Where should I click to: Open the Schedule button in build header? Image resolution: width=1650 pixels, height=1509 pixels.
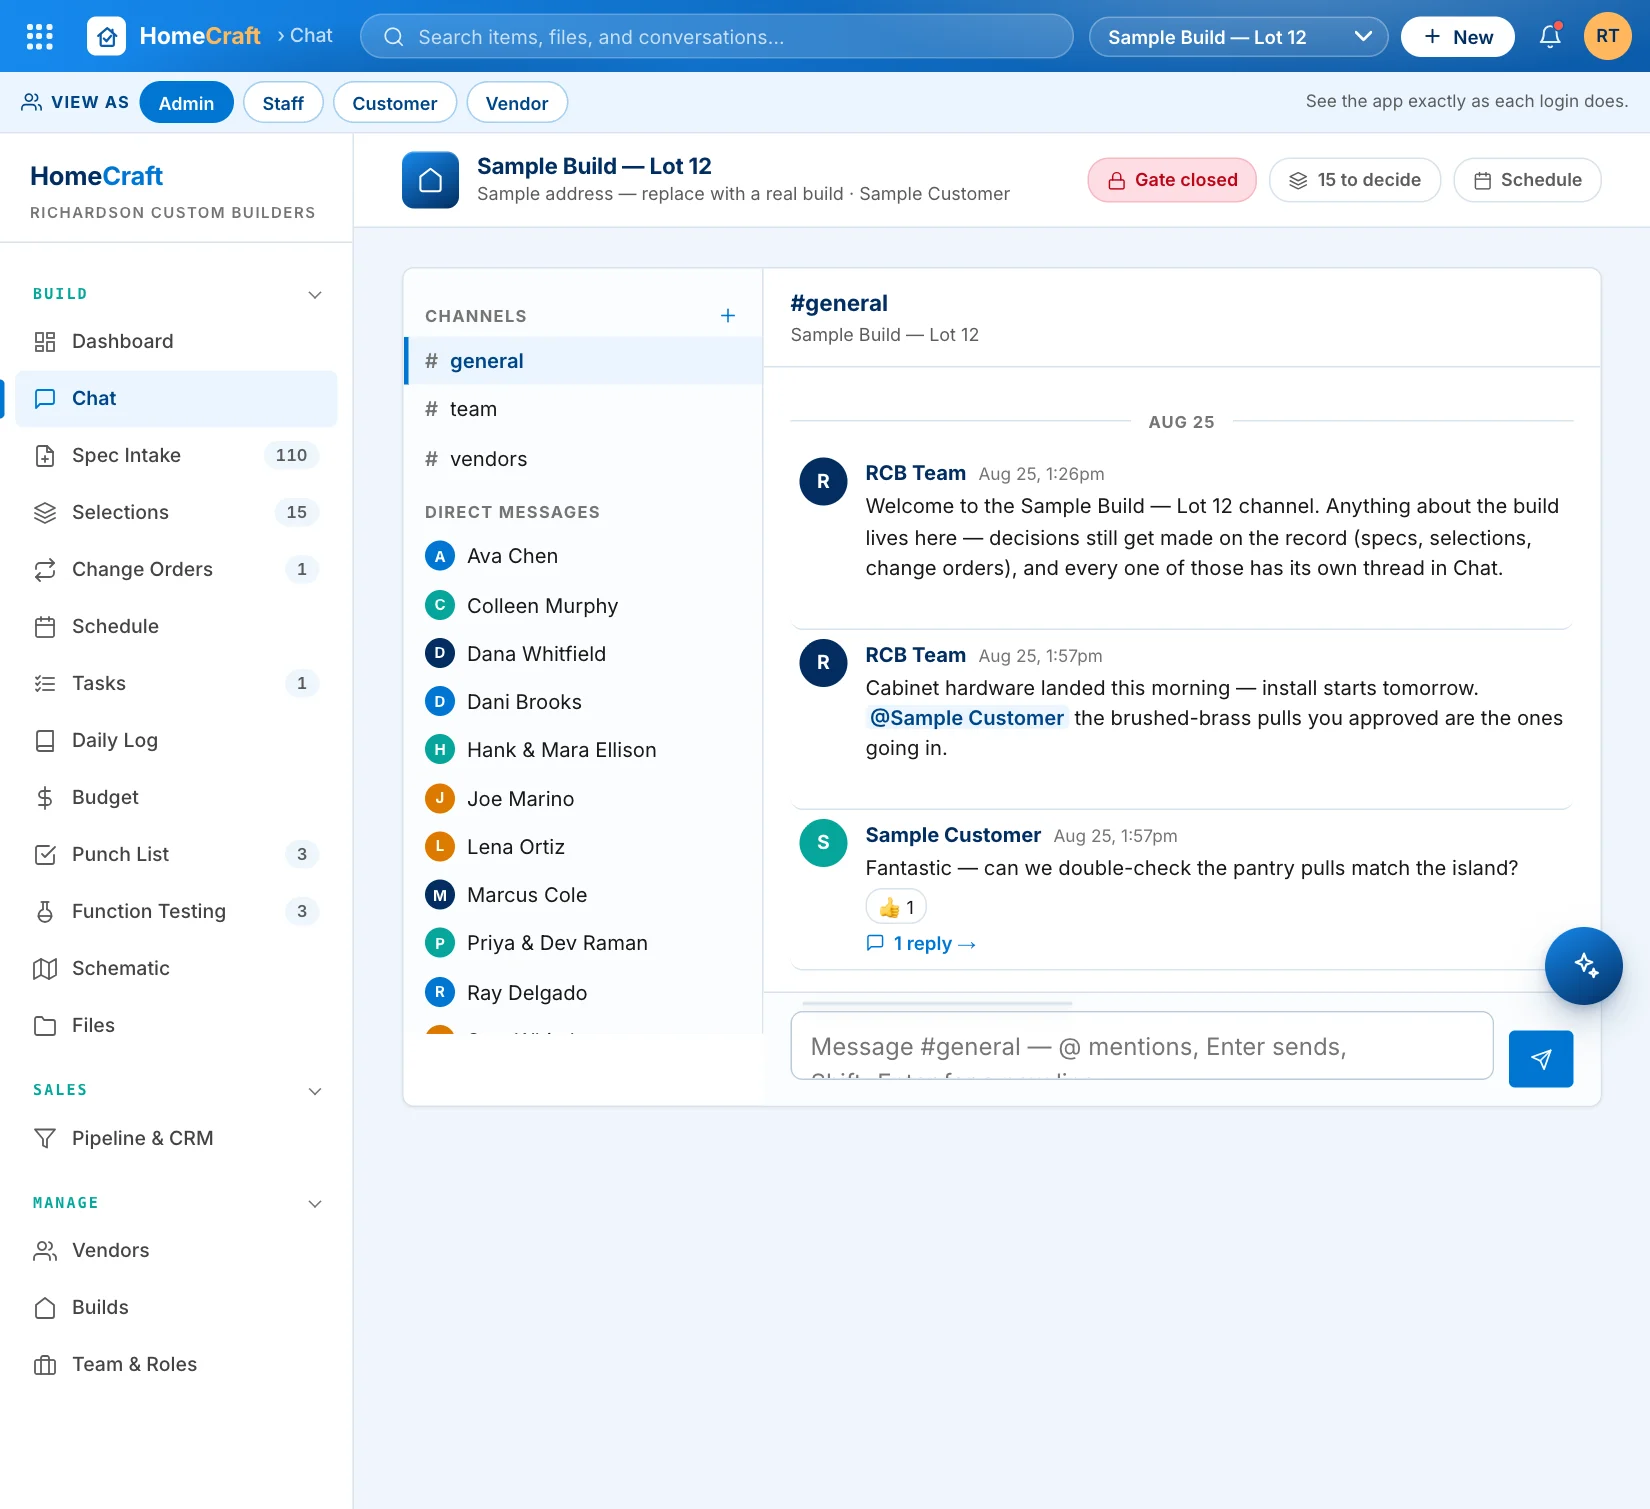point(1527,180)
